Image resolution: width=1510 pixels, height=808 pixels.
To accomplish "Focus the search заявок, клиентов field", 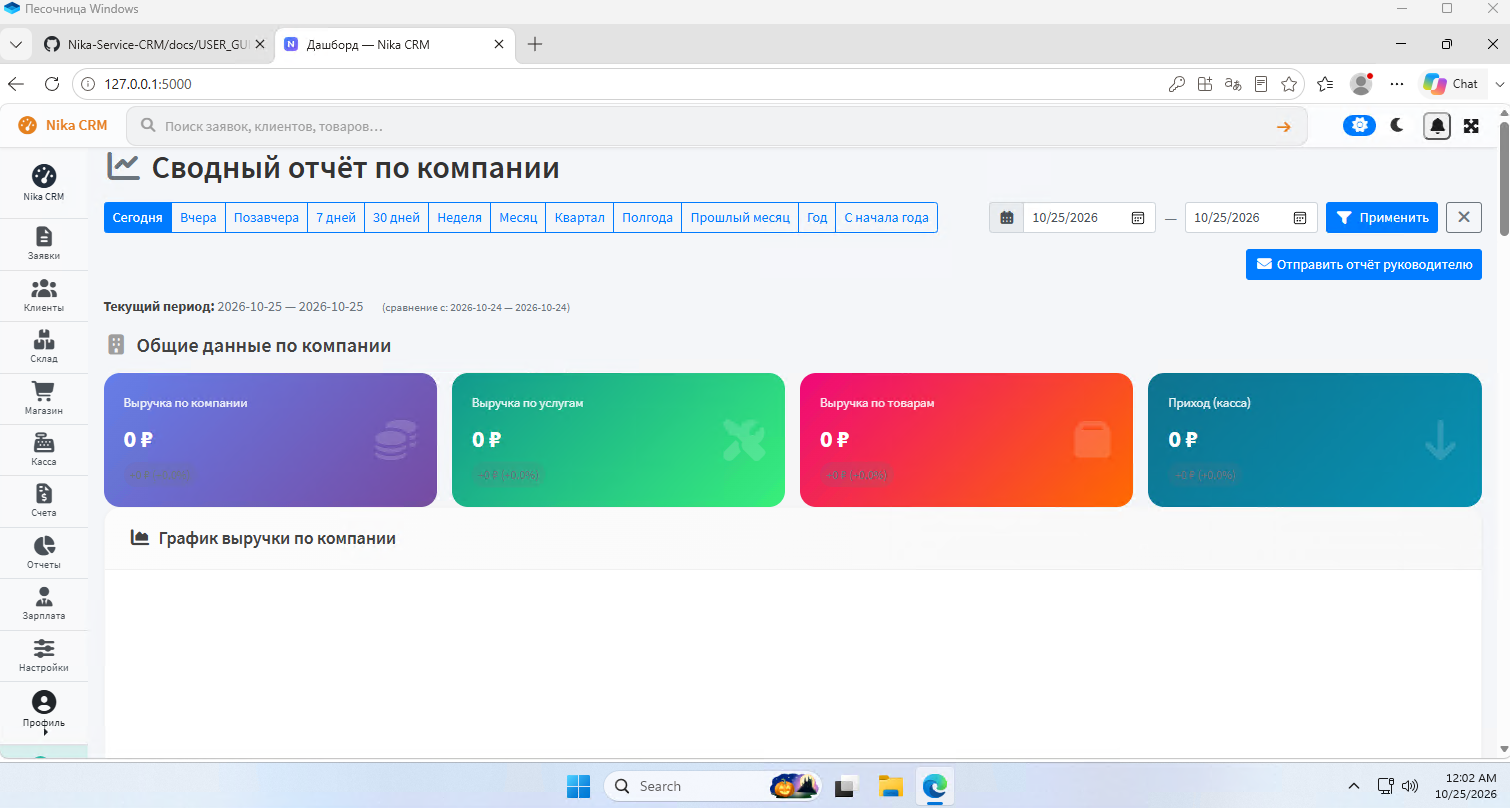I will [x=716, y=127].
